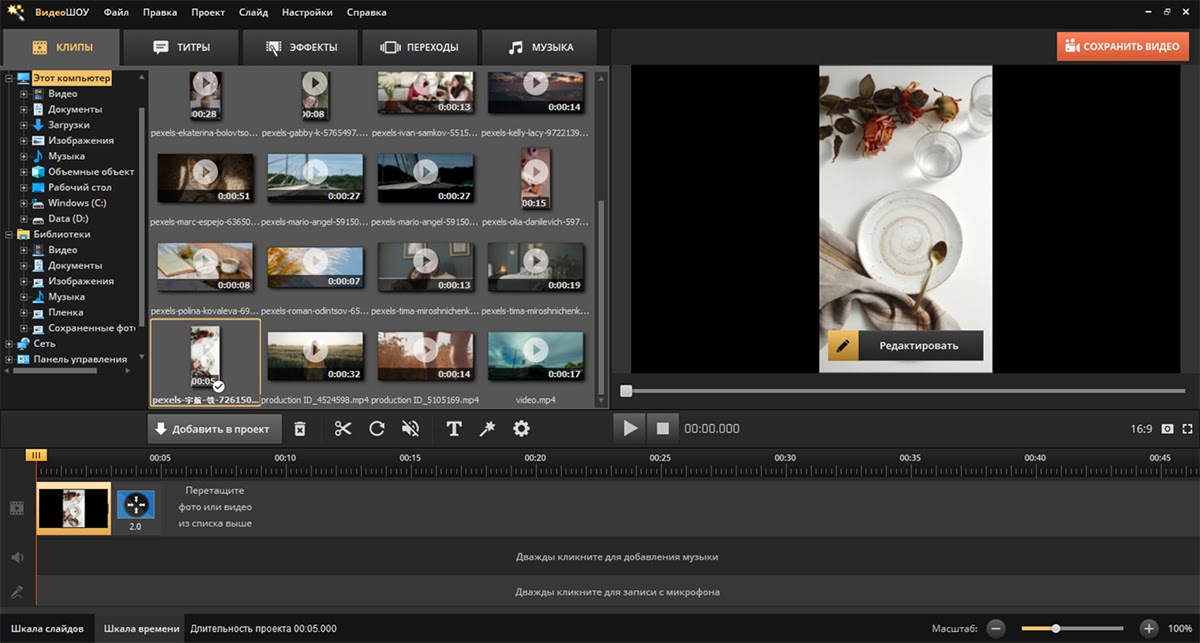The width and height of the screenshot is (1200, 643).
Task: Select the pexels-kelly-lacy clip thumbnail
Action: [x=535, y=93]
